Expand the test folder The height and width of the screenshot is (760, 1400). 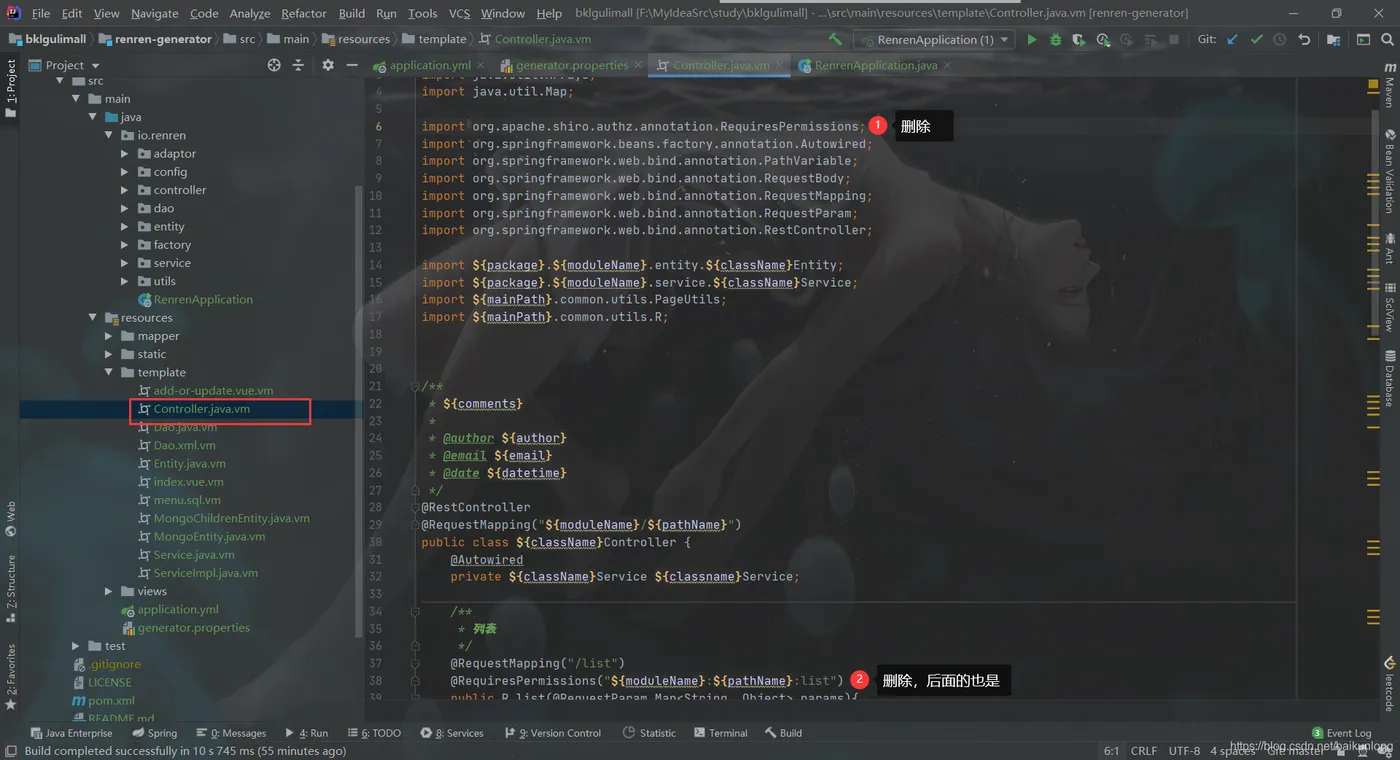pos(77,646)
